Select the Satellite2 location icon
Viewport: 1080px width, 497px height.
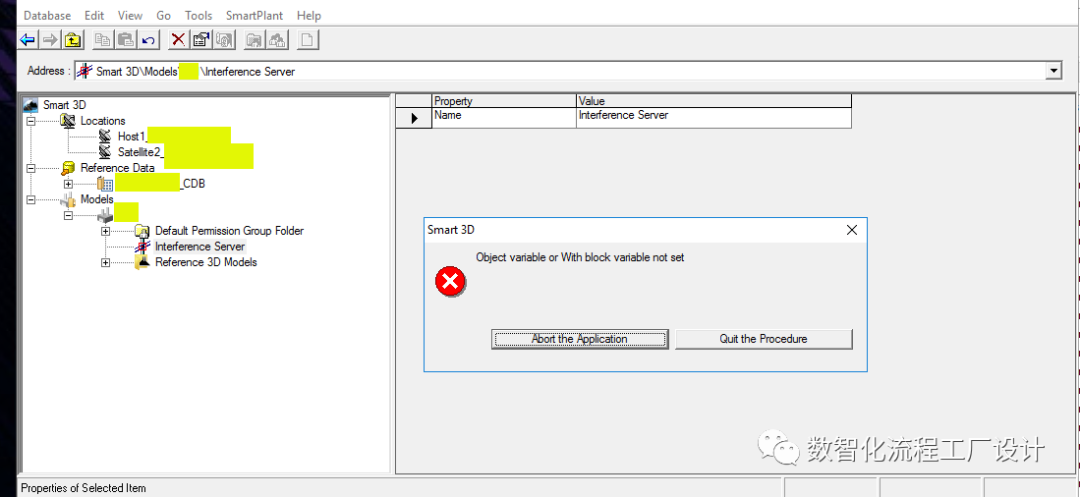(x=105, y=151)
